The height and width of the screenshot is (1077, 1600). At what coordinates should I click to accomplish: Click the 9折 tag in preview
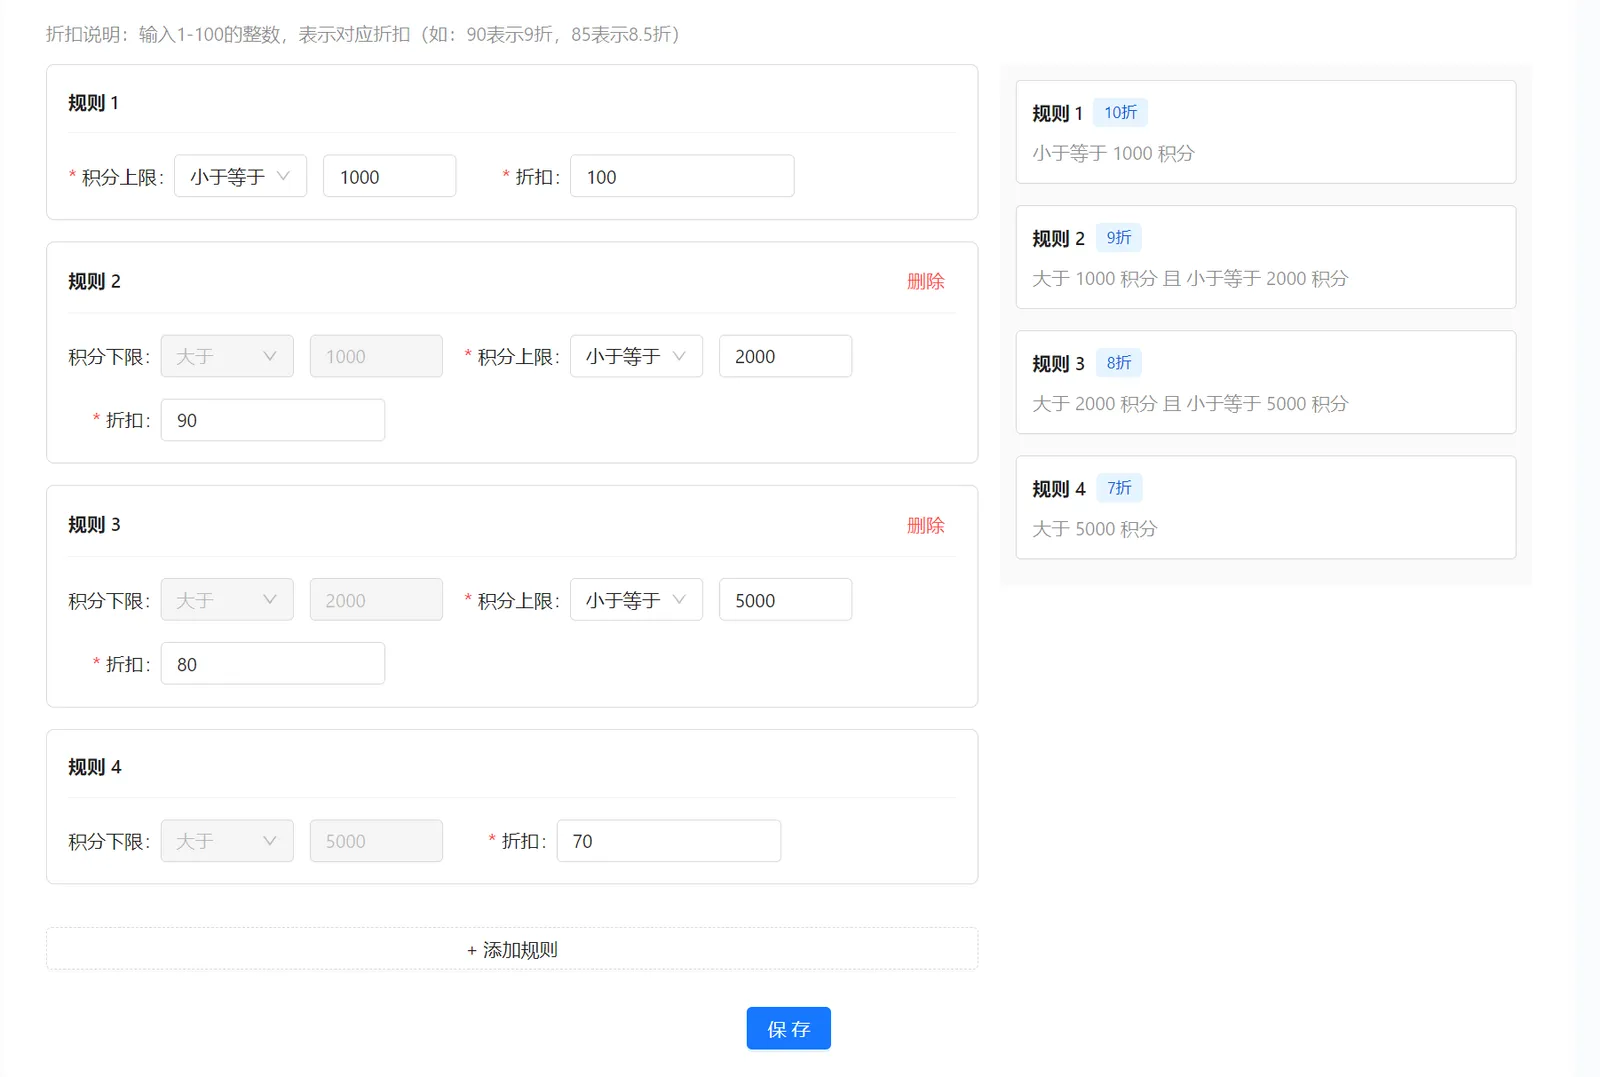[1119, 238]
